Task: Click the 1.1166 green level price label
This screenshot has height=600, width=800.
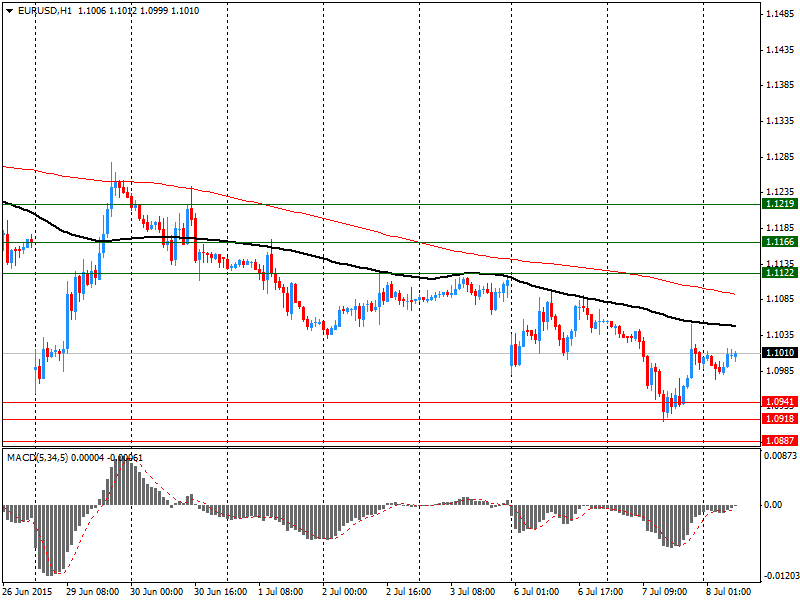Action: tap(780, 242)
